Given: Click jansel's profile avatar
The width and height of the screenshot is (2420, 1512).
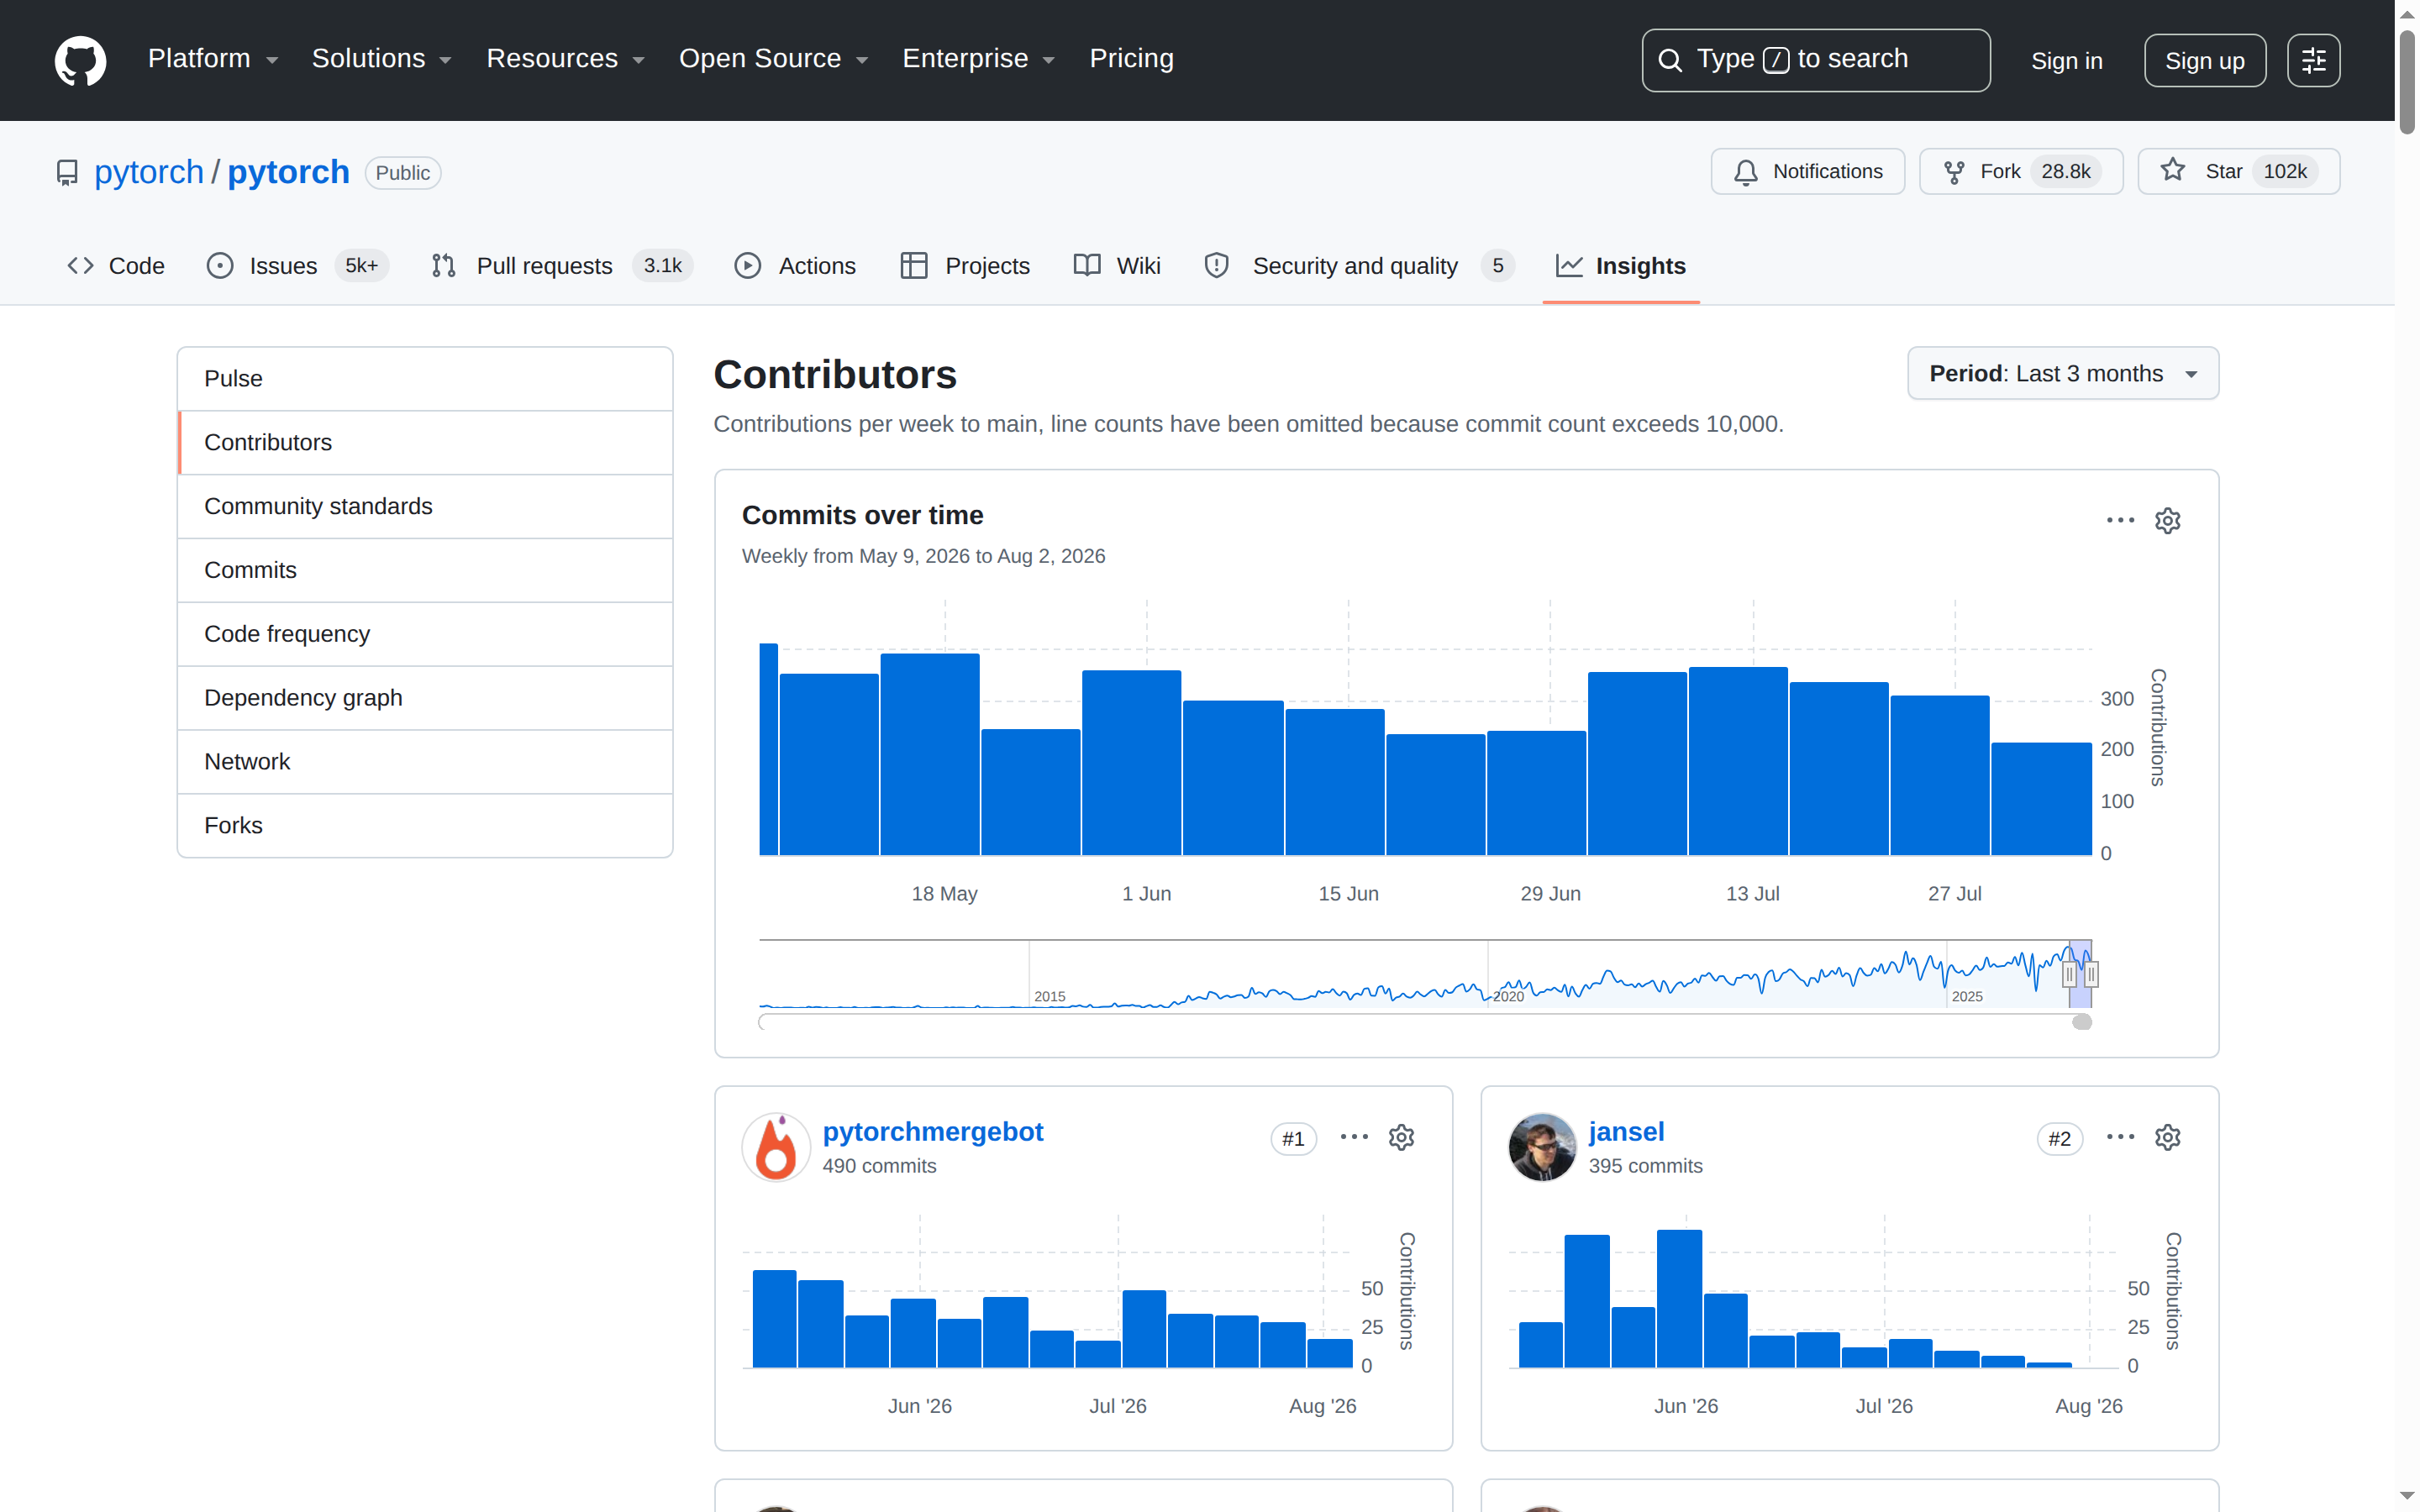Looking at the screenshot, I should pos(1542,1147).
